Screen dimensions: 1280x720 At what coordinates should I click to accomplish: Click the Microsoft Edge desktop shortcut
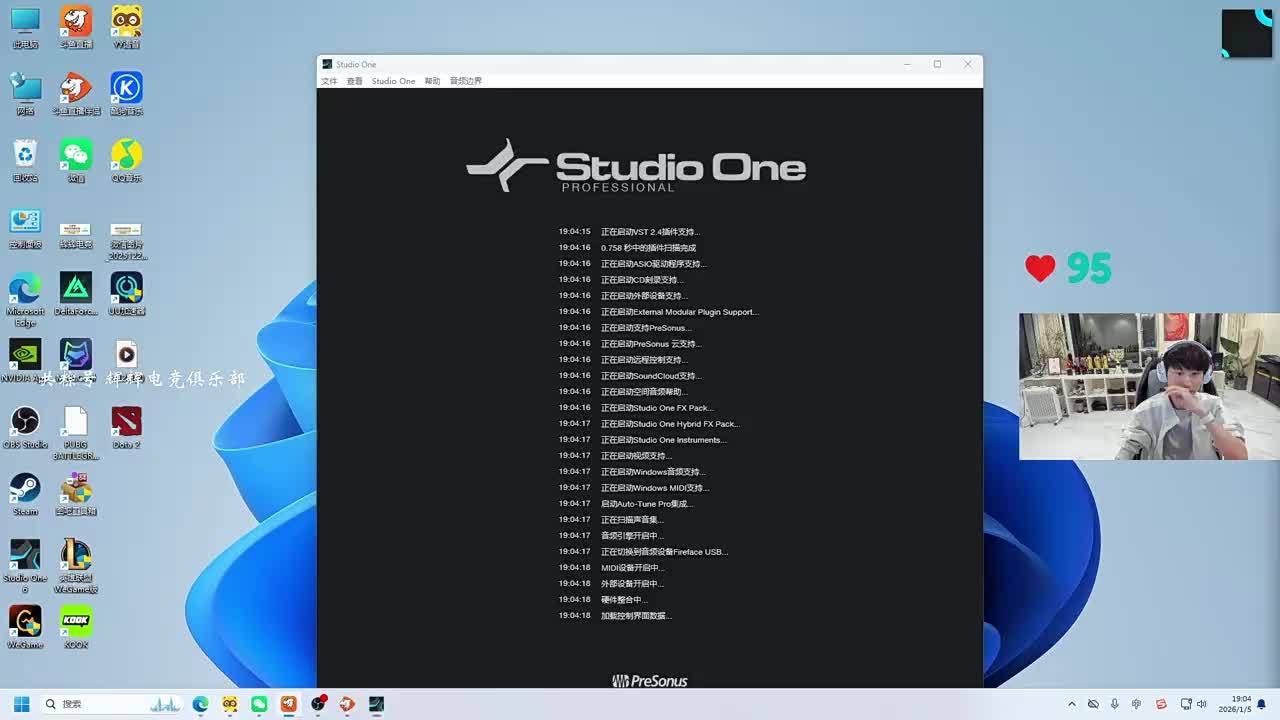pyautogui.click(x=25, y=289)
